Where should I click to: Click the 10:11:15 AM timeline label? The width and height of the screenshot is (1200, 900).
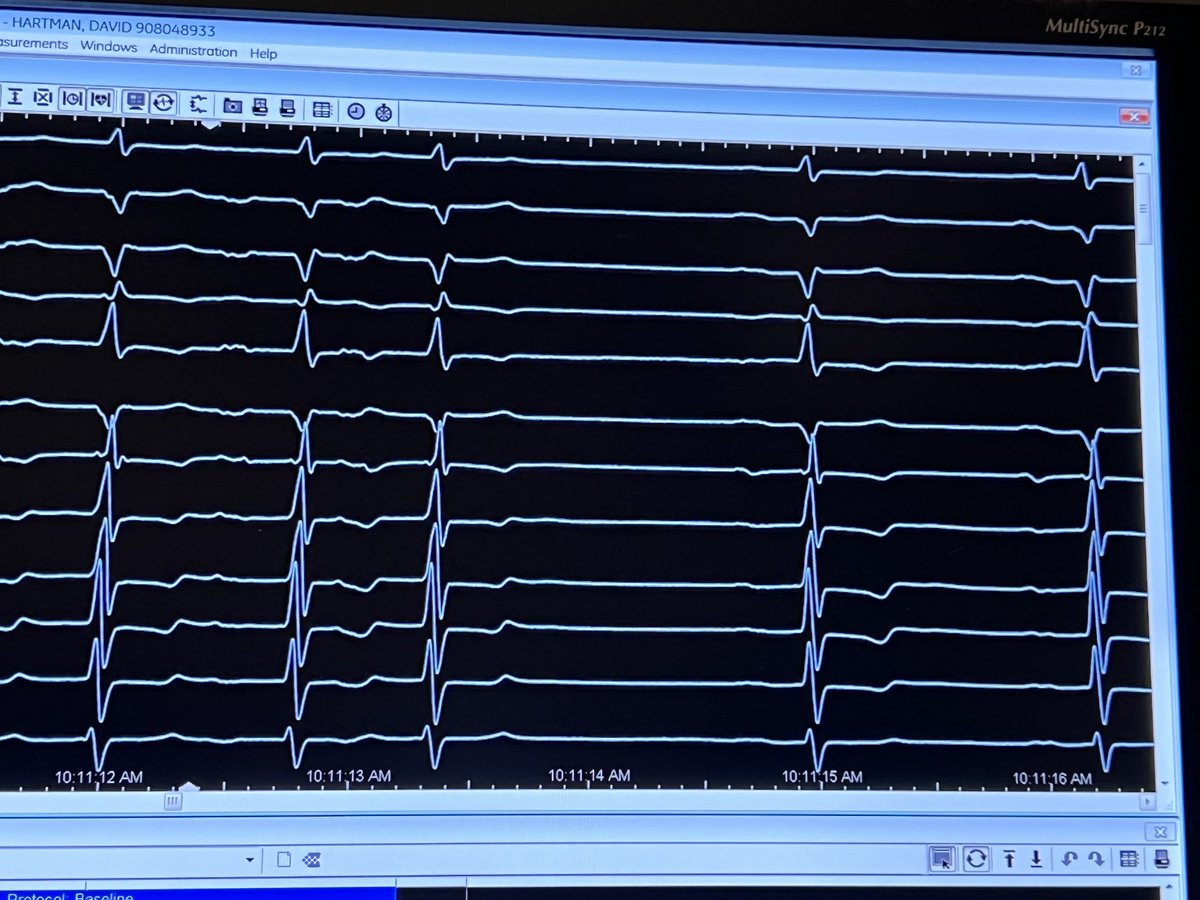coord(822,776)
